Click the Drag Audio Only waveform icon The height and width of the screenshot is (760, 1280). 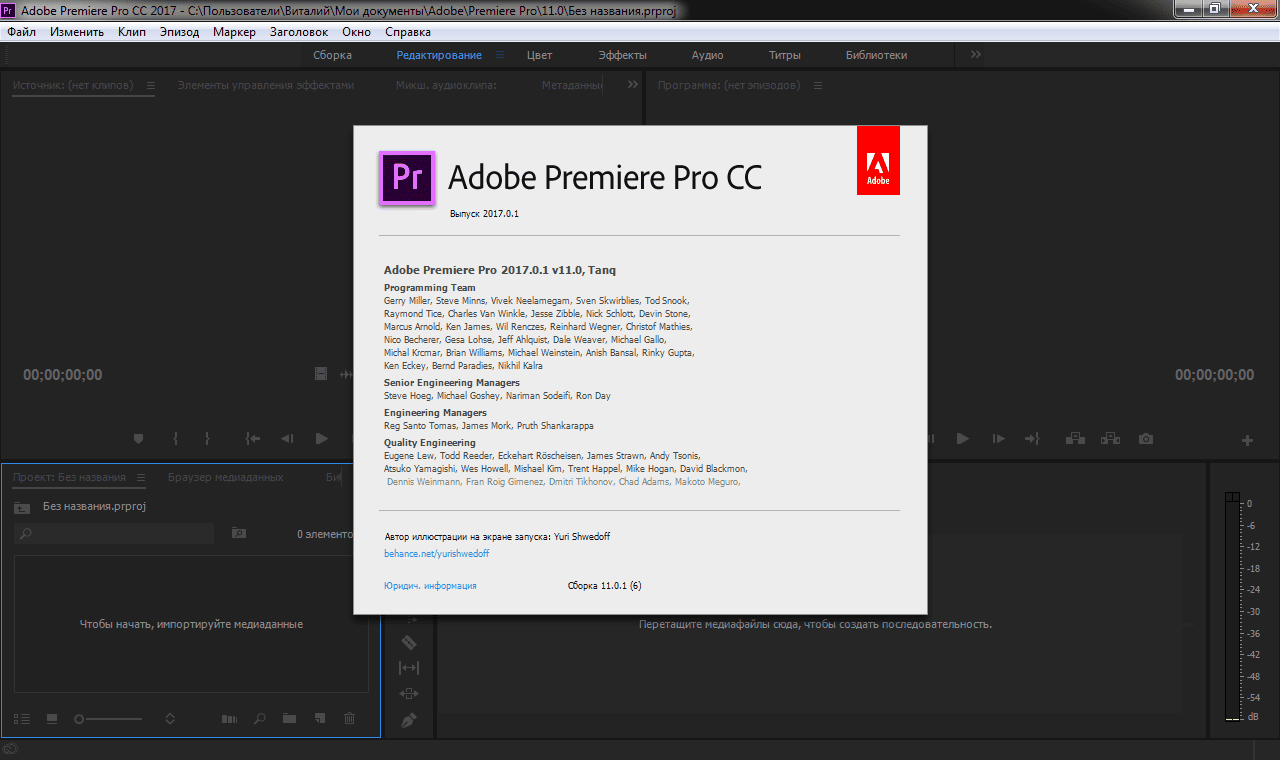coord(347,374)
